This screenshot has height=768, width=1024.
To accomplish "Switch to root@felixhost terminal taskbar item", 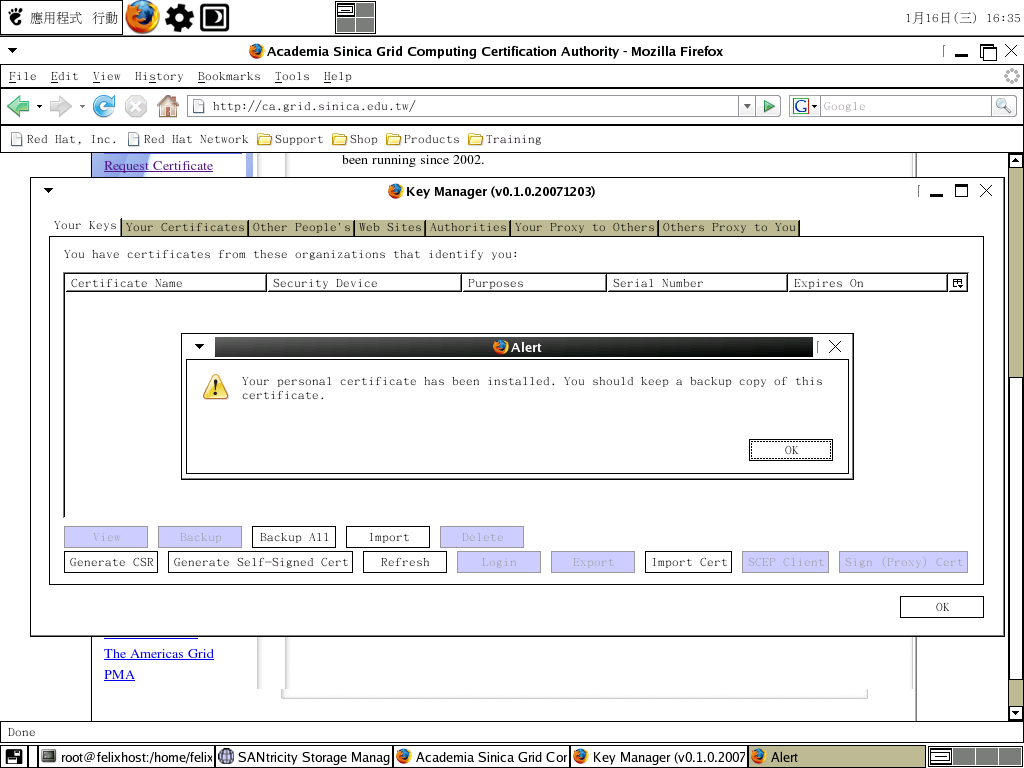I will 127,757.
